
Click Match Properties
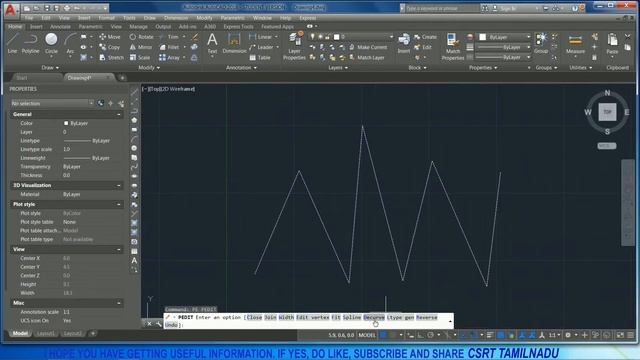(x=453, y=47)
